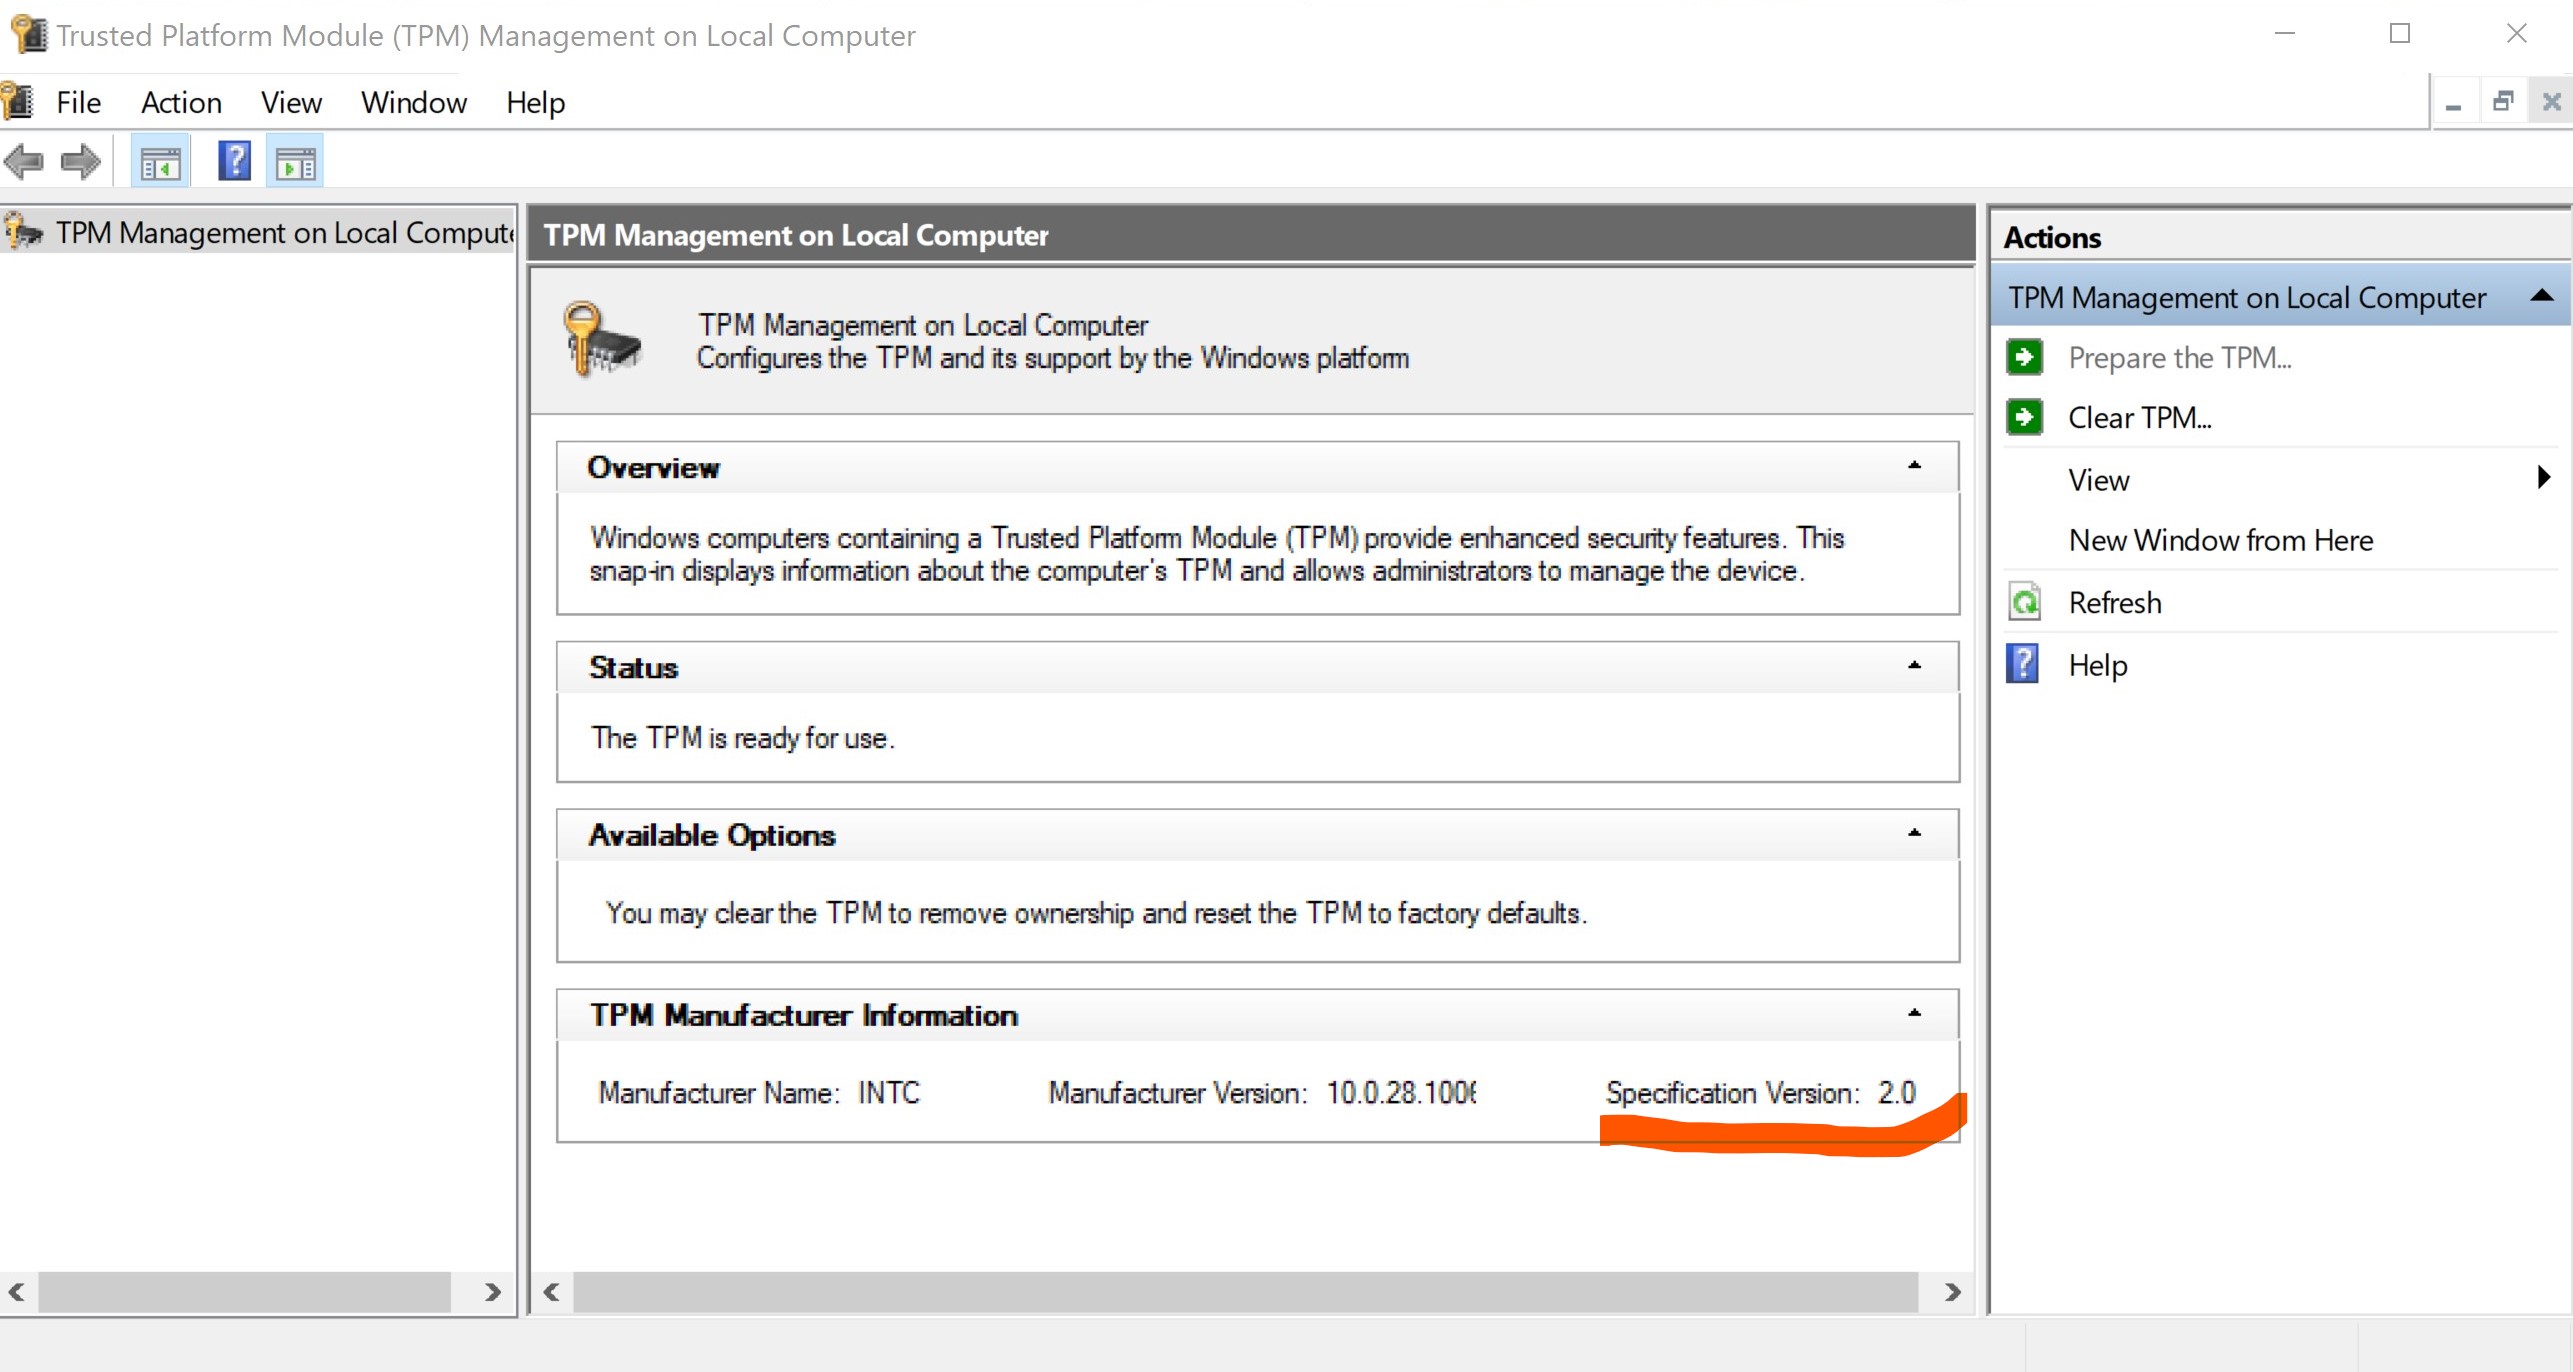Collapse TPM Management actions group header
Screen dimensions: 2573x1372
(2542, 296)
